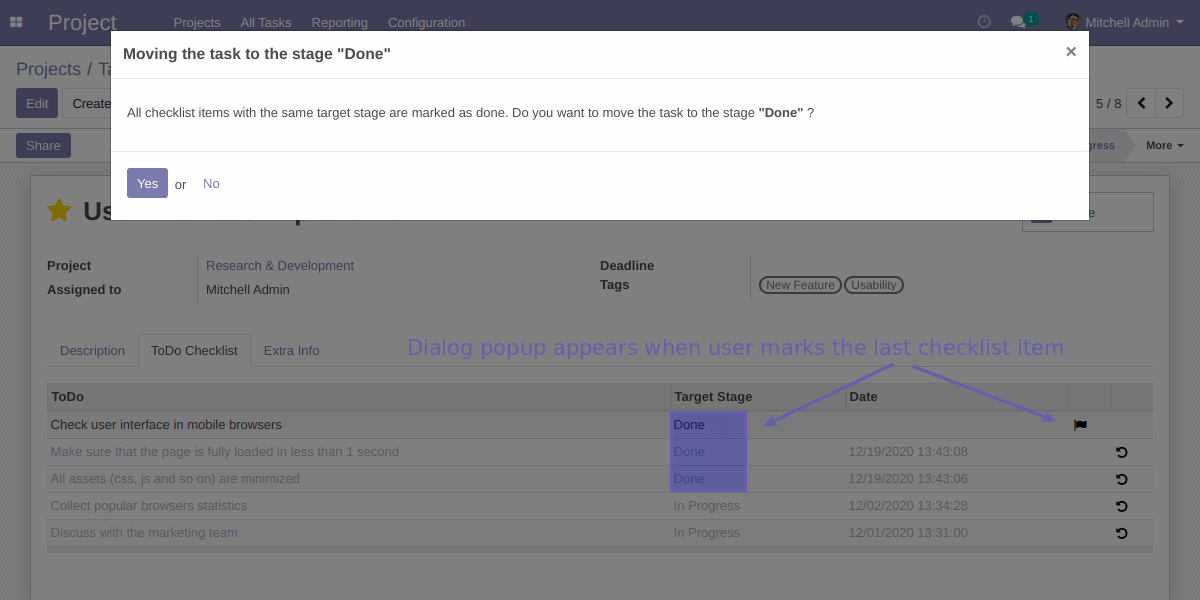This screenshot has width=1200, height=600.
Task: Revert stage of browsers statistics item
Action: [x=1121, y=506]
